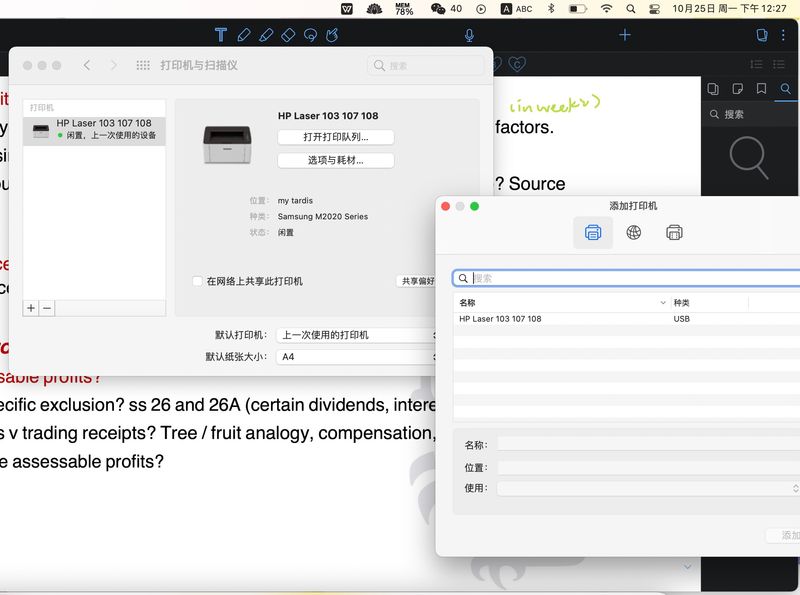Screen dimensions: 800x595
Task: Click 共享偏好 button
Action: click(x=417, y=281)
